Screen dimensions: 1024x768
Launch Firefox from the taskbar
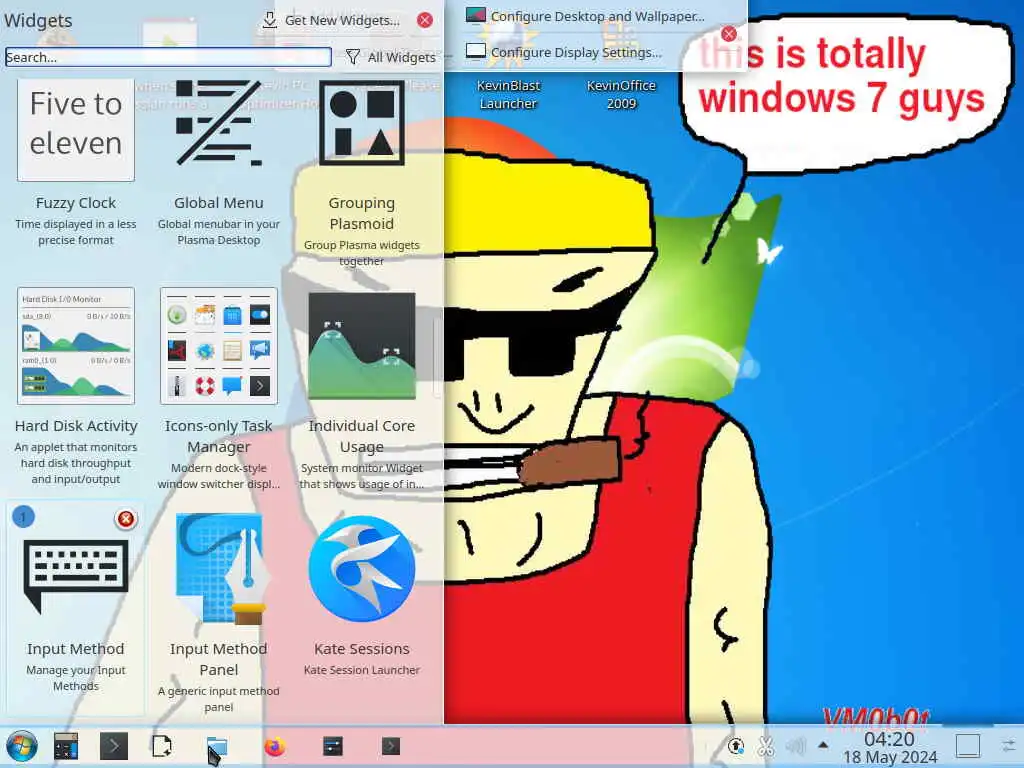pos(275,746)
